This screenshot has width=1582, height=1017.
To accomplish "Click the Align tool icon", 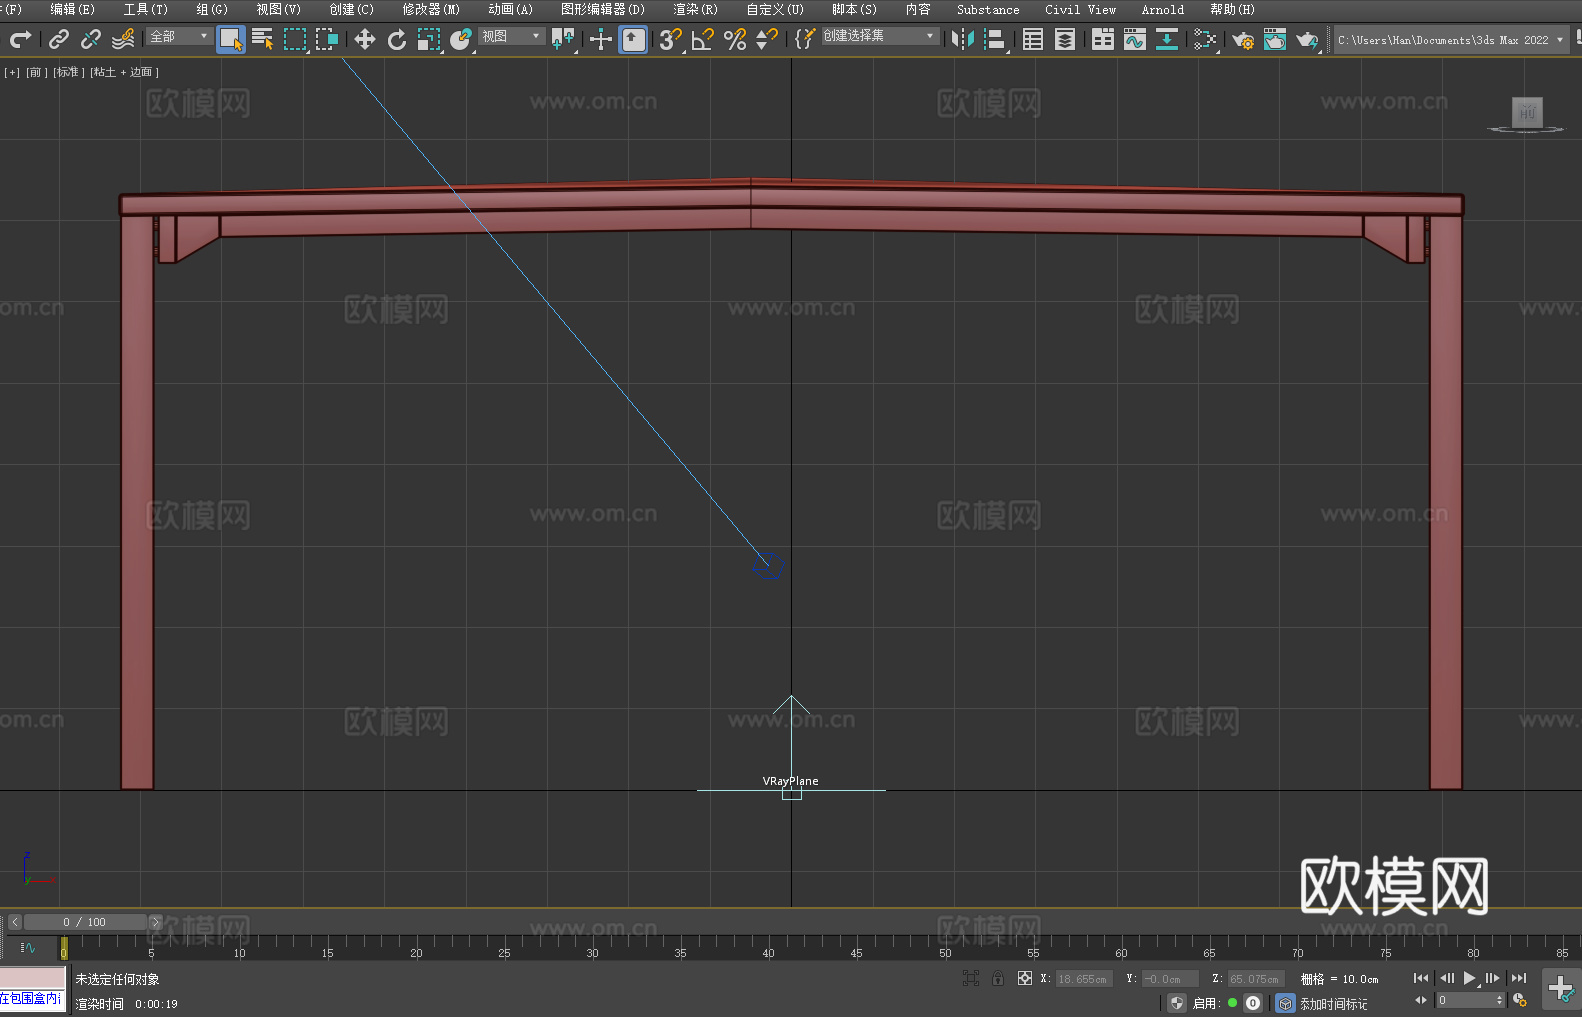I will pyautogui.click(x=995, y=39).
